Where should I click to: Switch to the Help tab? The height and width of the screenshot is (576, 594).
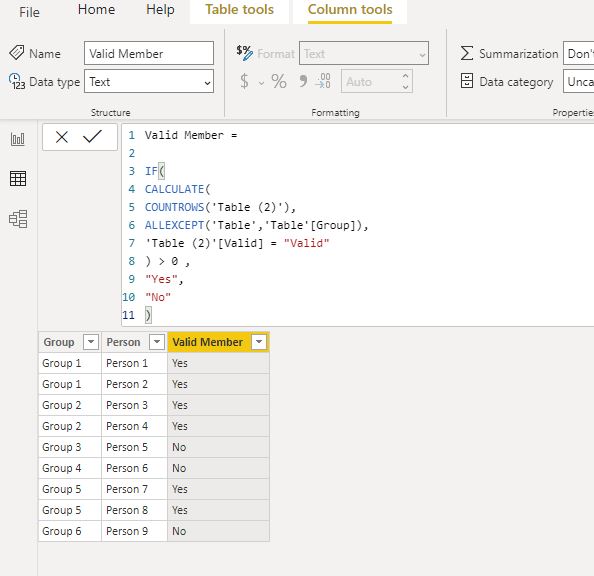(160, 9)
